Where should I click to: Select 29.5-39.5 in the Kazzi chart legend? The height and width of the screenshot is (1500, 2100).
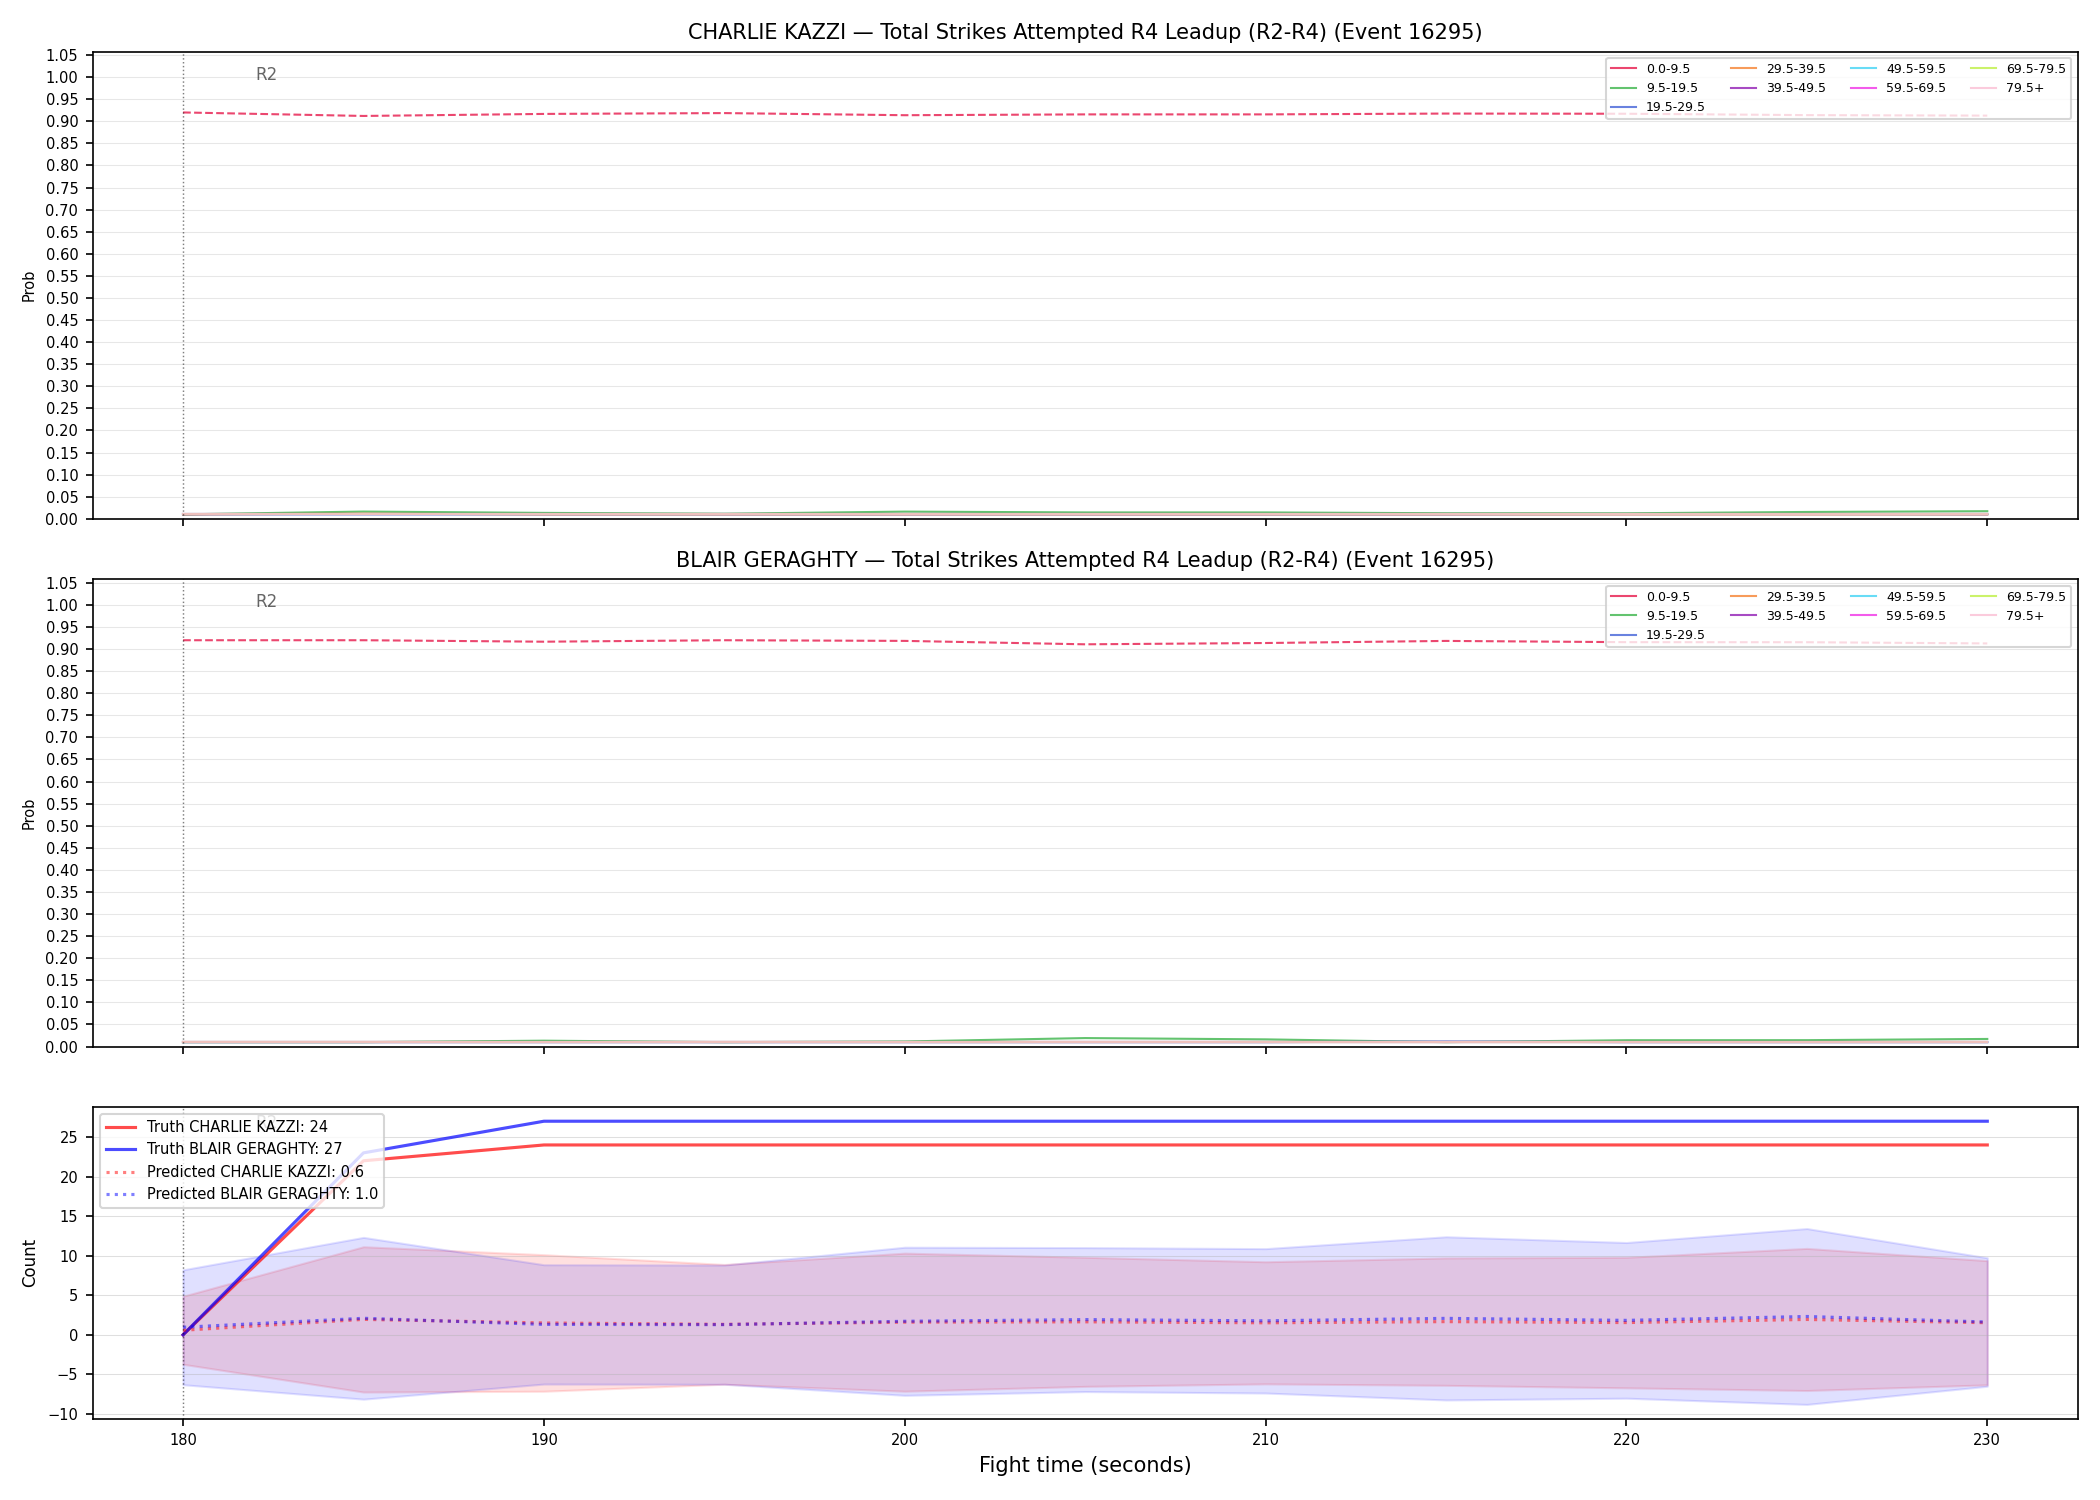tap(1796, 69)
